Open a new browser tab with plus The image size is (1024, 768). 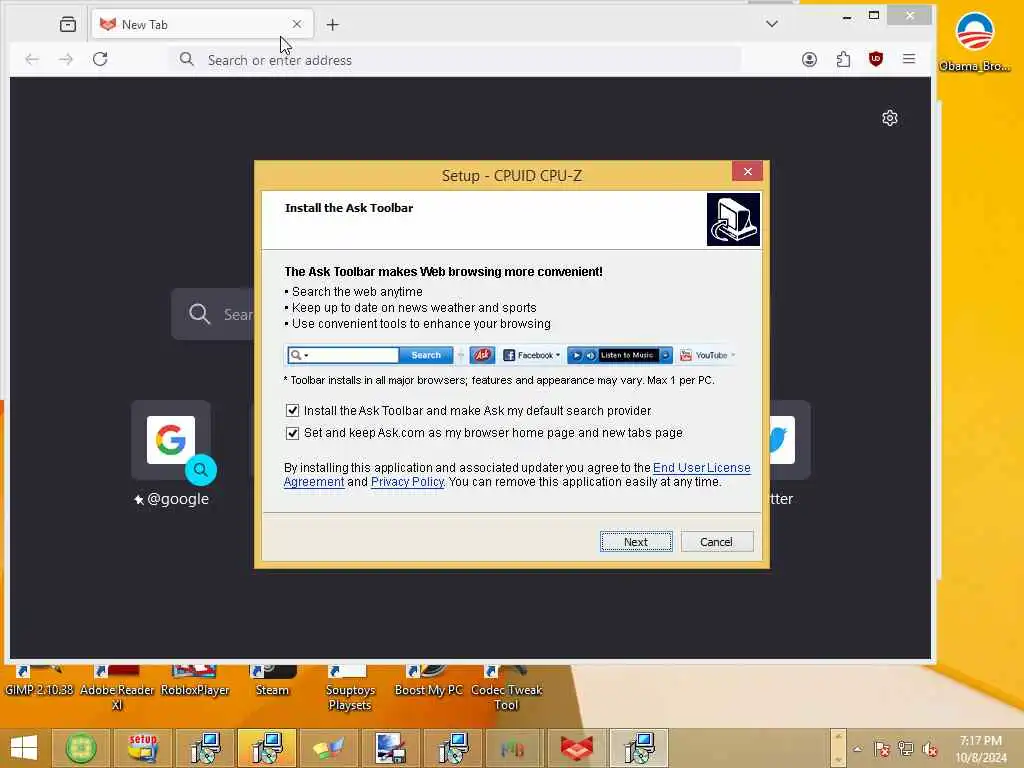pos(332,25)
